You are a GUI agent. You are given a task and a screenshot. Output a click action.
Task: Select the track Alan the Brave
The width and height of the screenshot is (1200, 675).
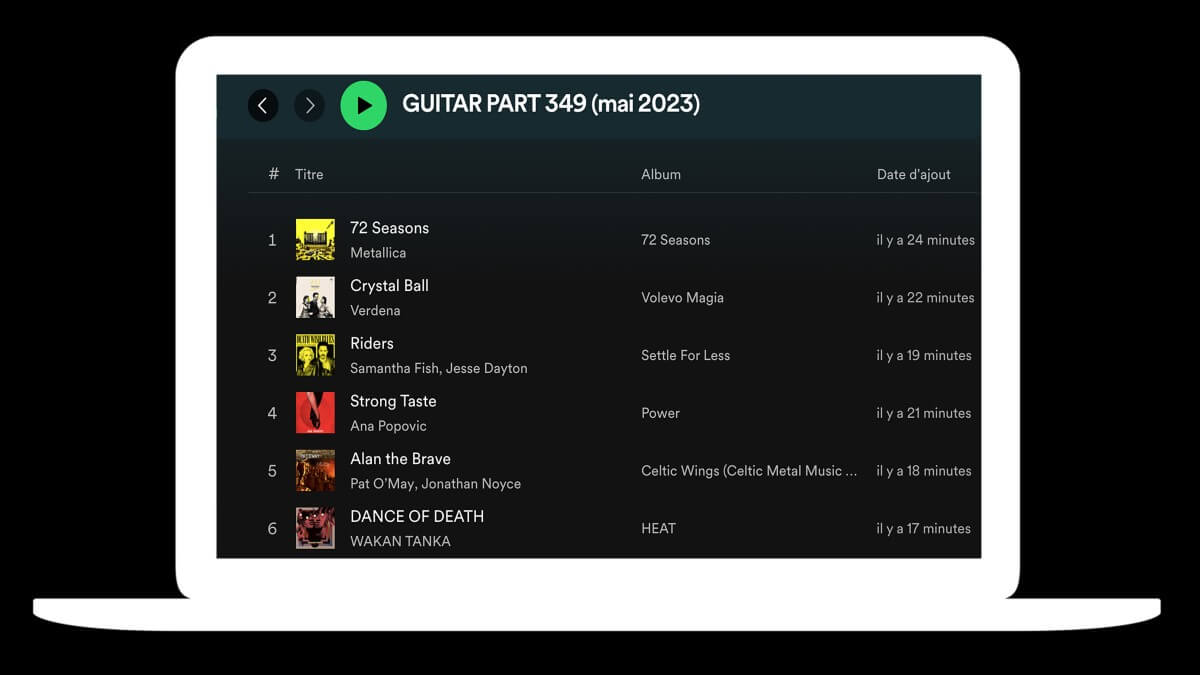[x=400, y=459]
